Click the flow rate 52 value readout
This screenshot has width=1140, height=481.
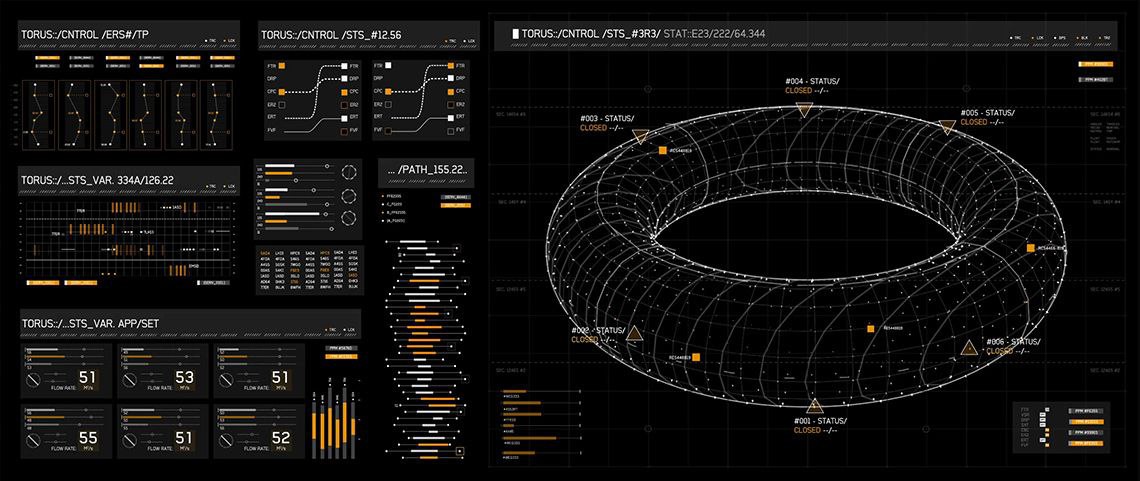pos(281,438)
